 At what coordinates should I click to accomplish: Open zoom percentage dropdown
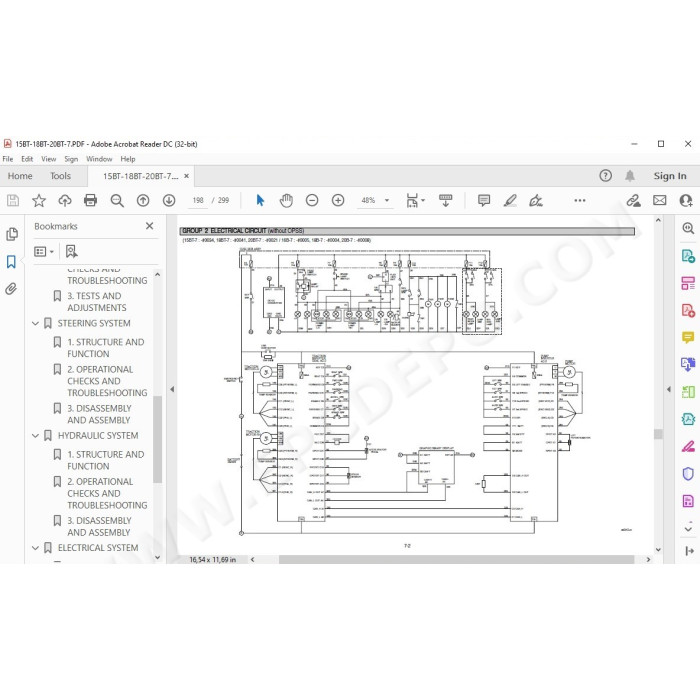(x=387, y=200)
